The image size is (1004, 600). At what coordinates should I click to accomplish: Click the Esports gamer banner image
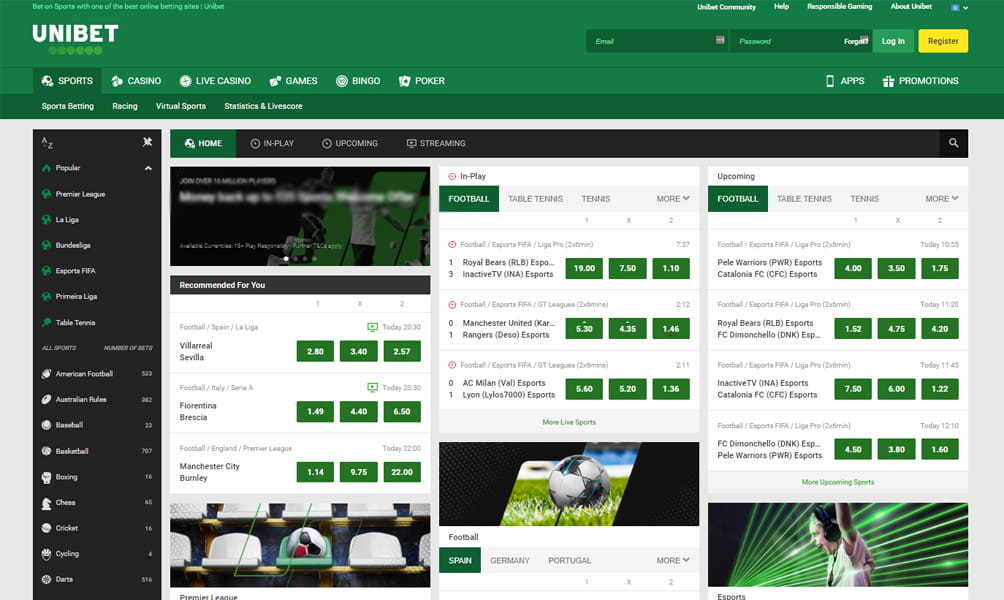pyautogui.click(x=838, y=545)
